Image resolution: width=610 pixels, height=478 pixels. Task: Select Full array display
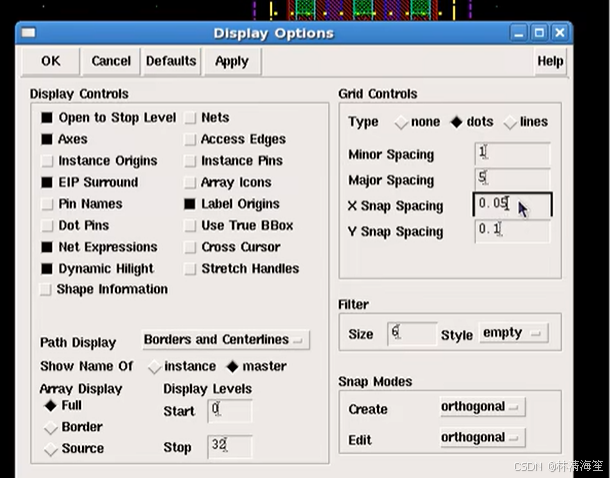(51, 406)
